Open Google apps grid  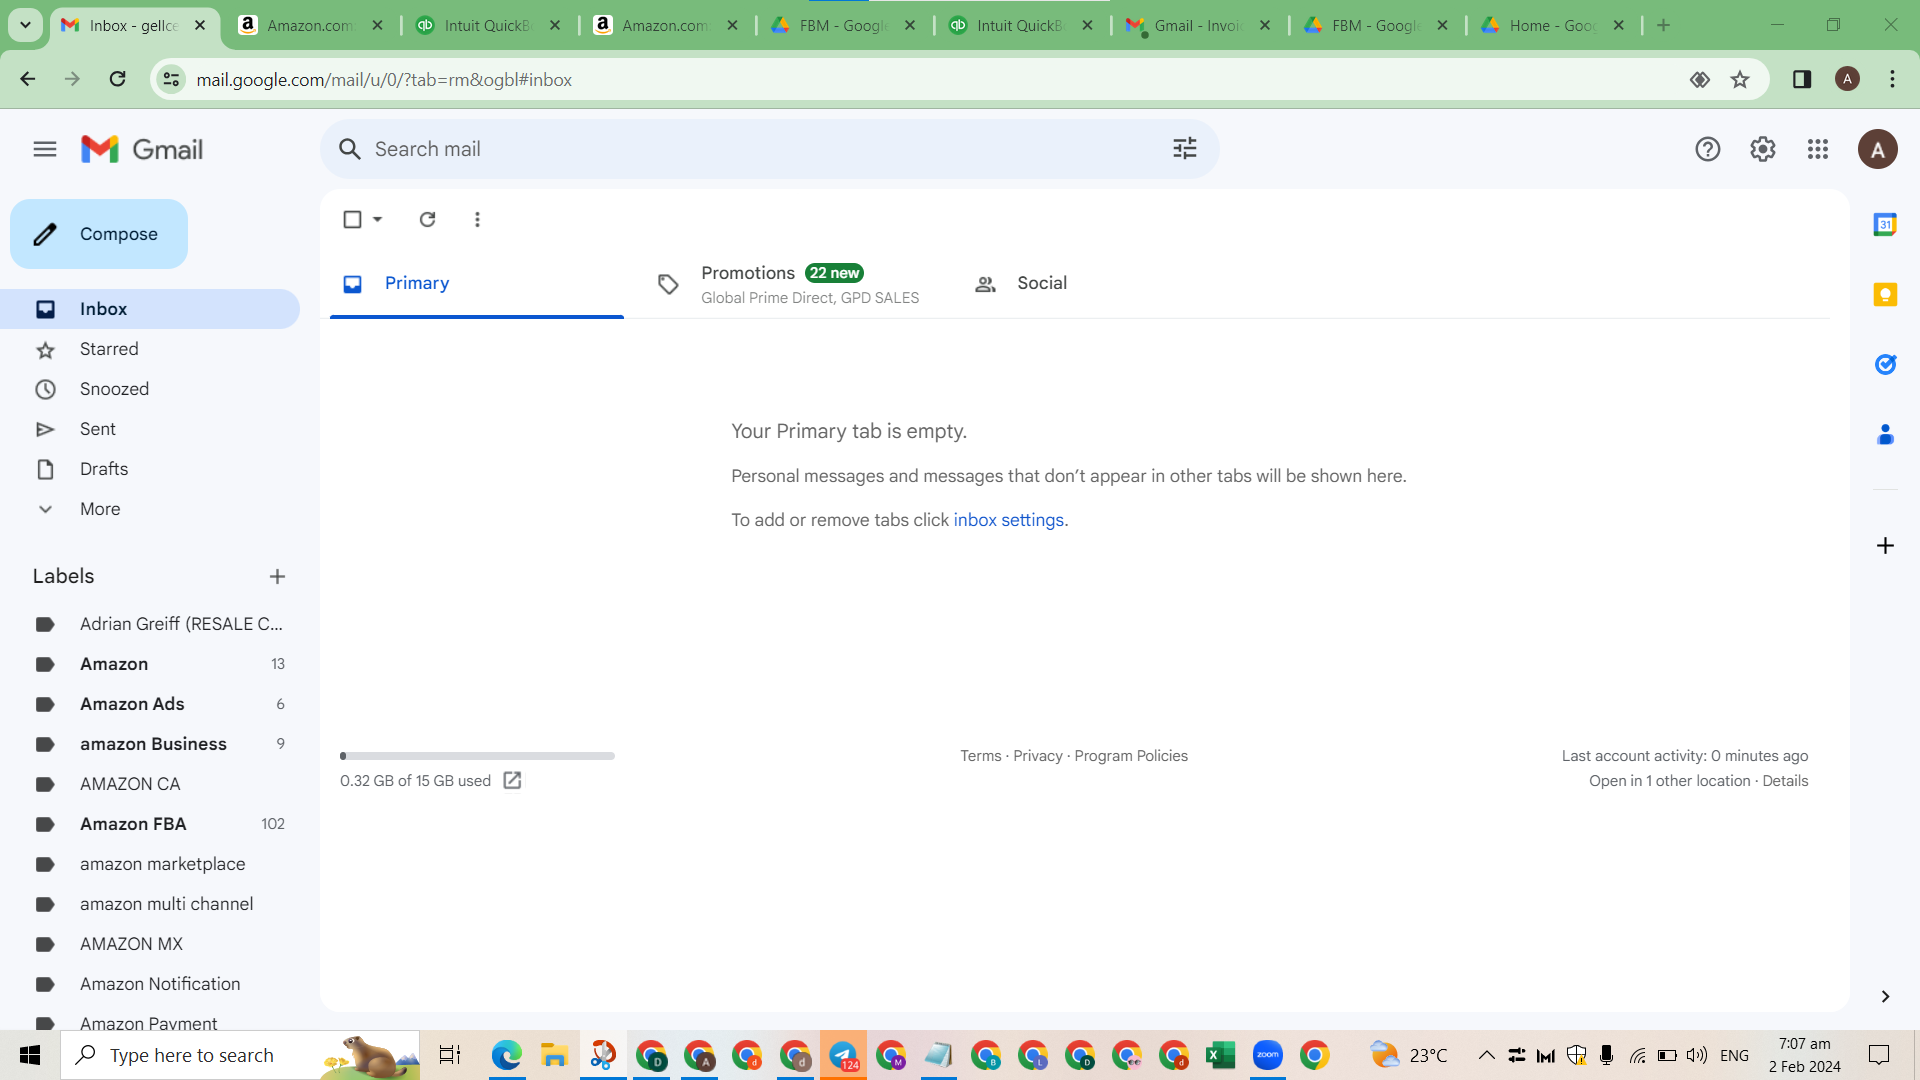(x=1818, y=149)
